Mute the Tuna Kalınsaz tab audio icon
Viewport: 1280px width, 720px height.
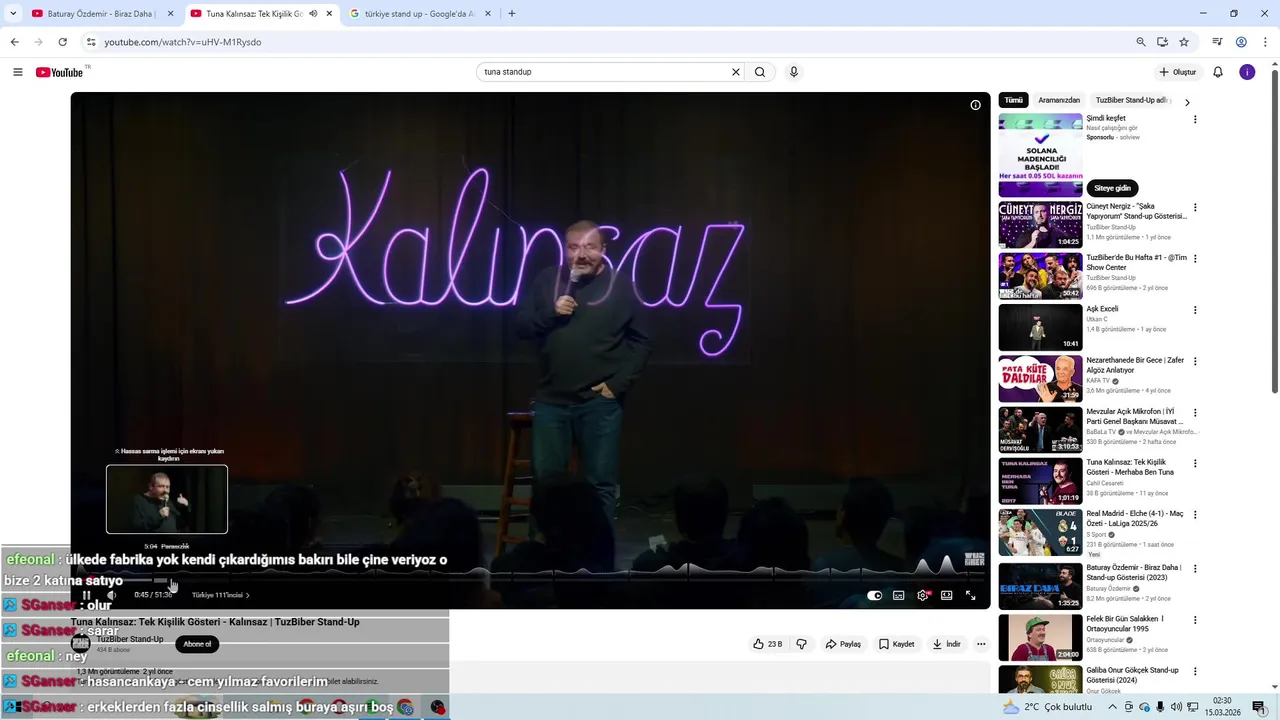[x=313, y=14]
